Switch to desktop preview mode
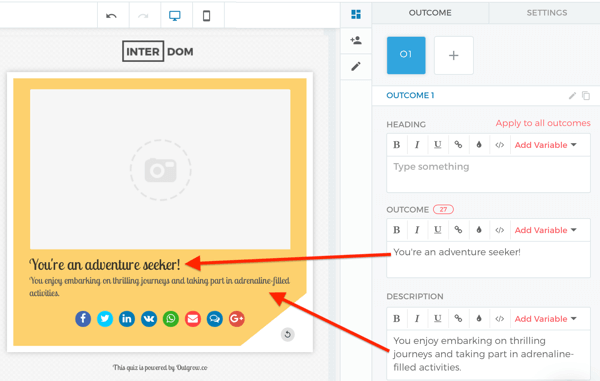Viewport: 600px width, 381px height. point(175,16)
